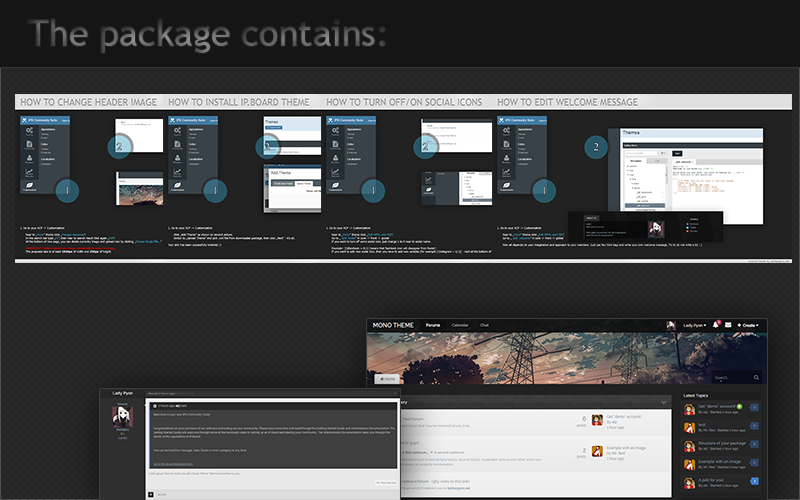Click reply count badge beside 'Structure of your package'
The height and width of the screenshot is (500, 800).
click(x=755, y=444)
